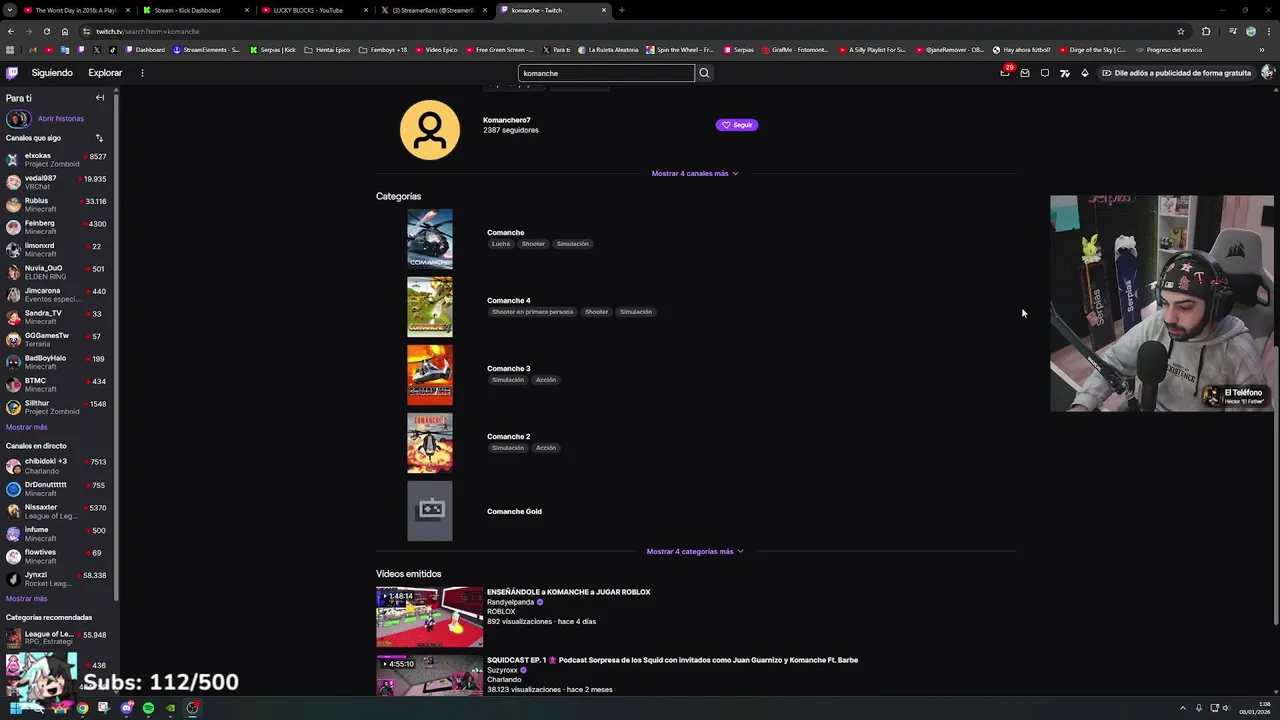Expand Mostrar más under Canales en directo
The width and height of the screenshot is (1280, 720).
click(26, 598)
